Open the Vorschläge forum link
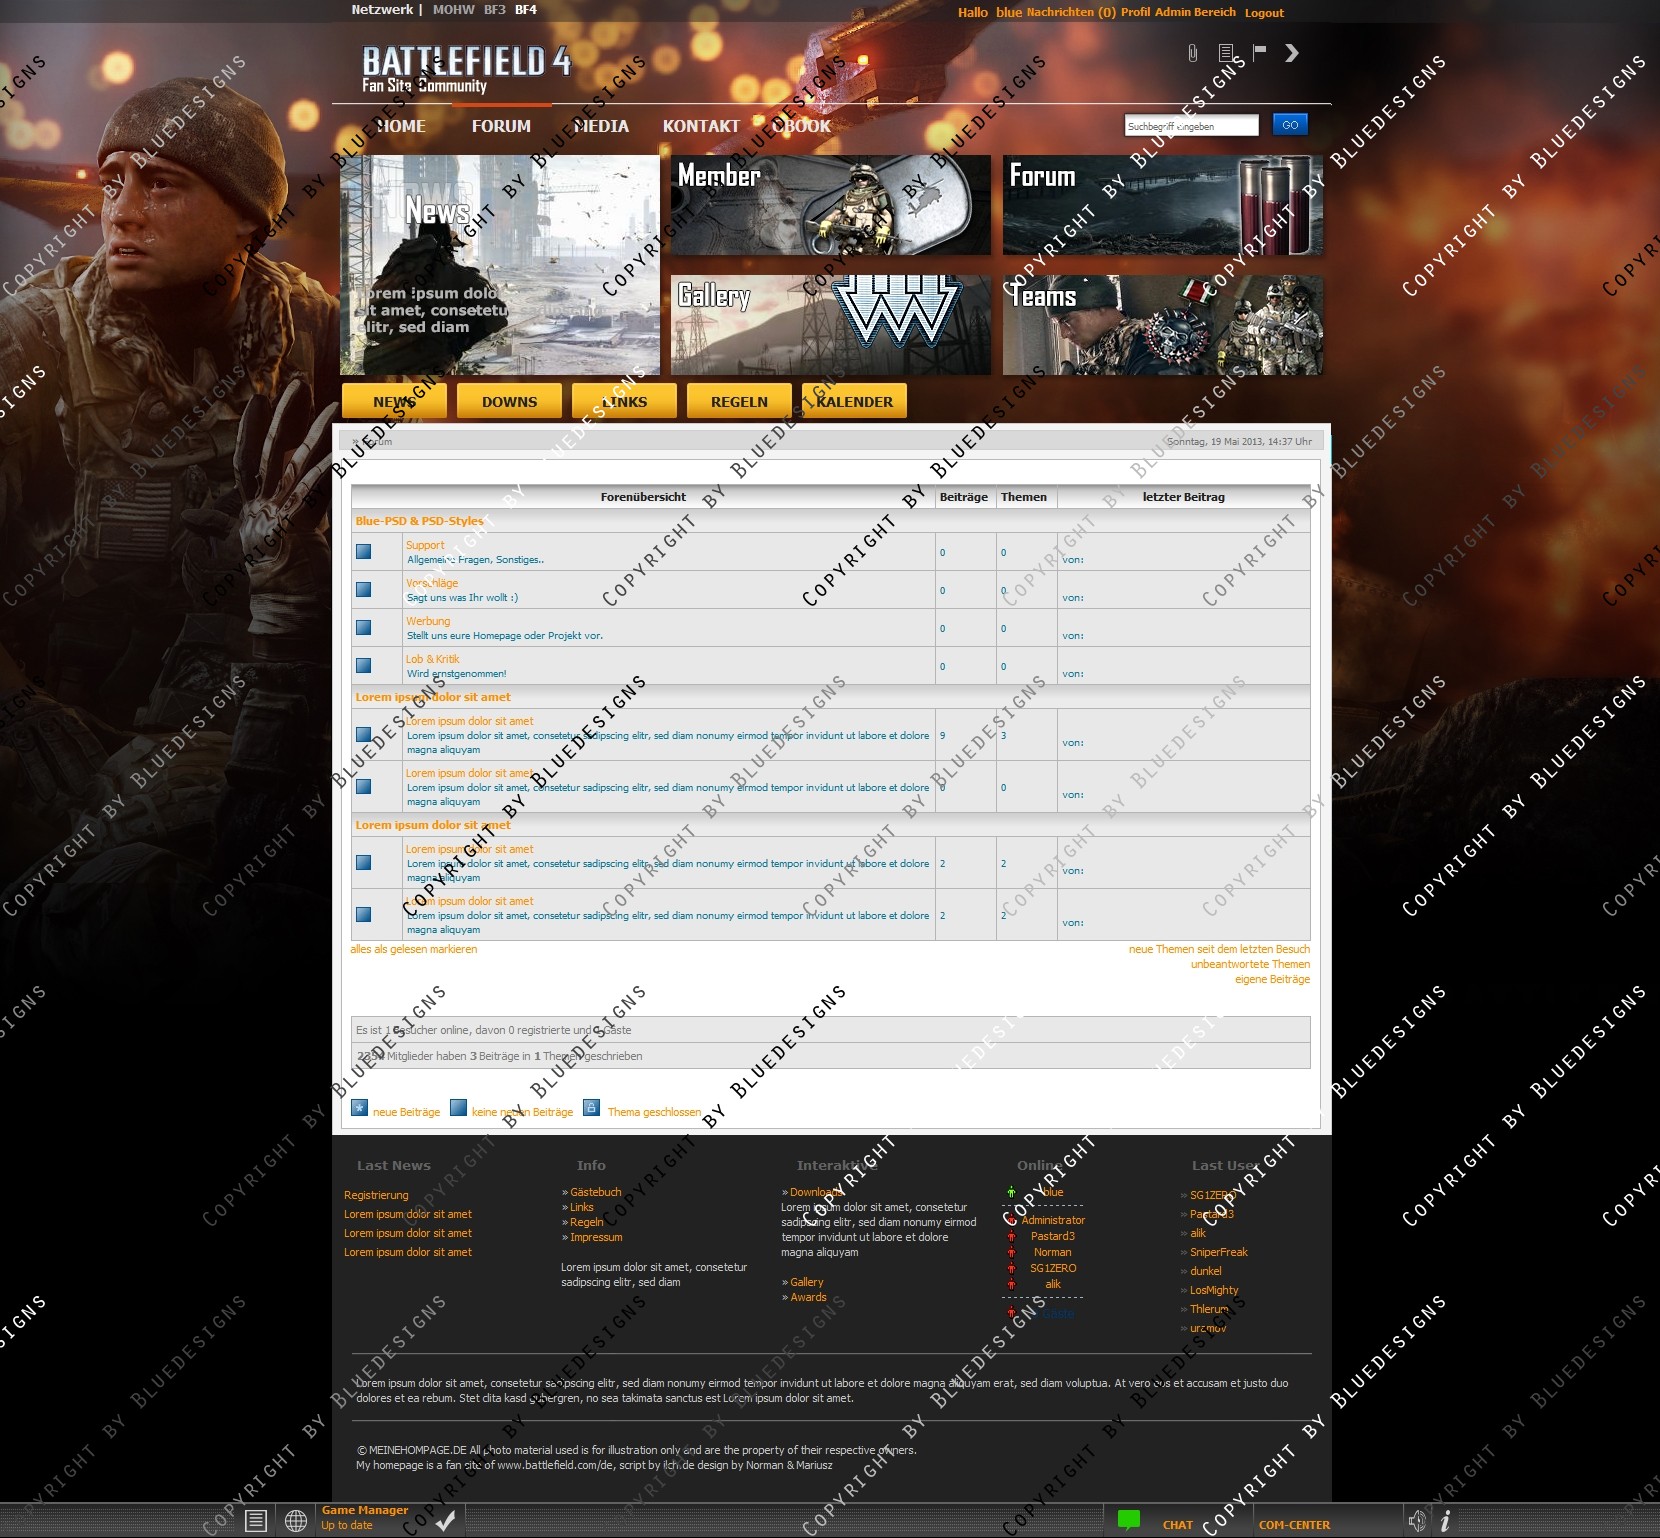 pos(432,583)
